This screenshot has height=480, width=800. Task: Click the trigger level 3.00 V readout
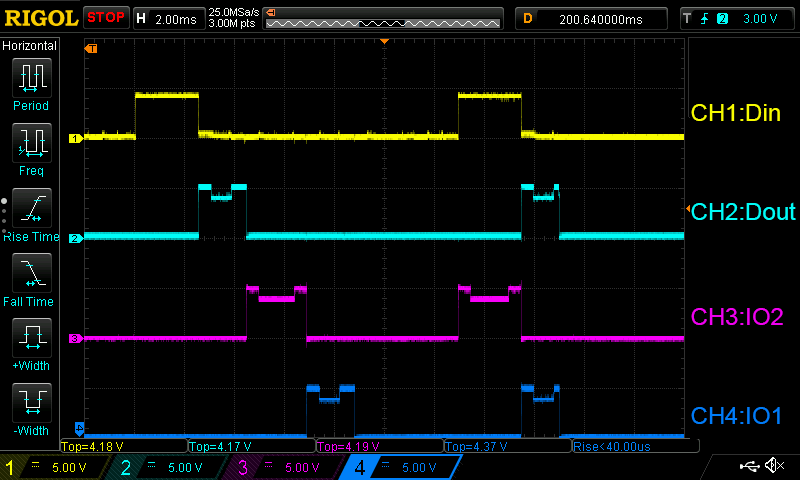tap(760, 19)
